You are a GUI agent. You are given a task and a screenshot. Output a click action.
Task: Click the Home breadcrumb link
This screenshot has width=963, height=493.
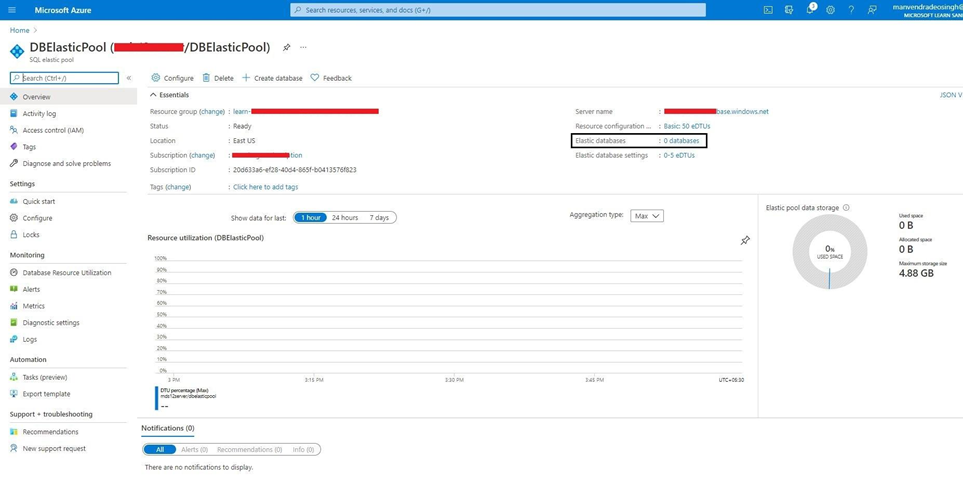pyautogui.click(x=19, y=30)
